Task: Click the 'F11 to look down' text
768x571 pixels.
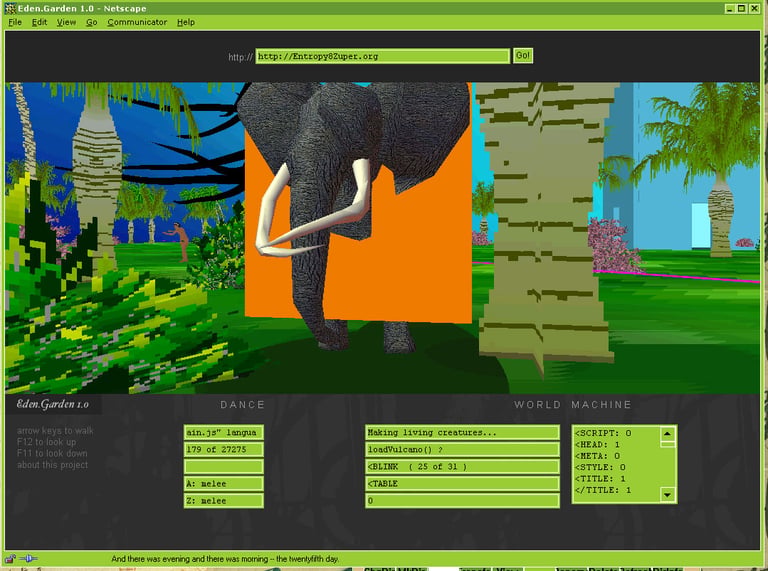Action: click(52, 453)
